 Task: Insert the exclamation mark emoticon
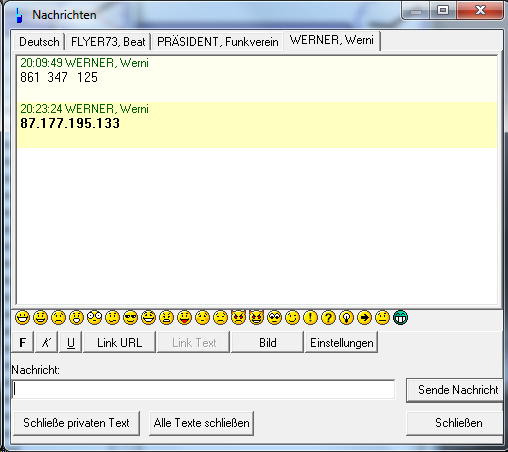(310, 318)
